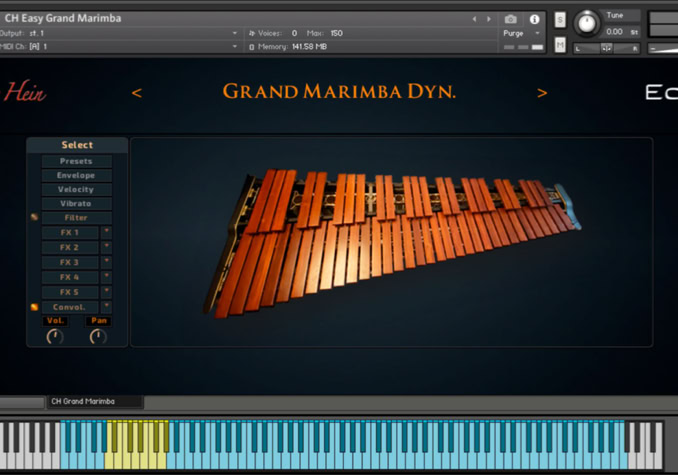The image size is (678, 475).
Task: Solo the instrument with S button
Action: click(x=560, y=20)
